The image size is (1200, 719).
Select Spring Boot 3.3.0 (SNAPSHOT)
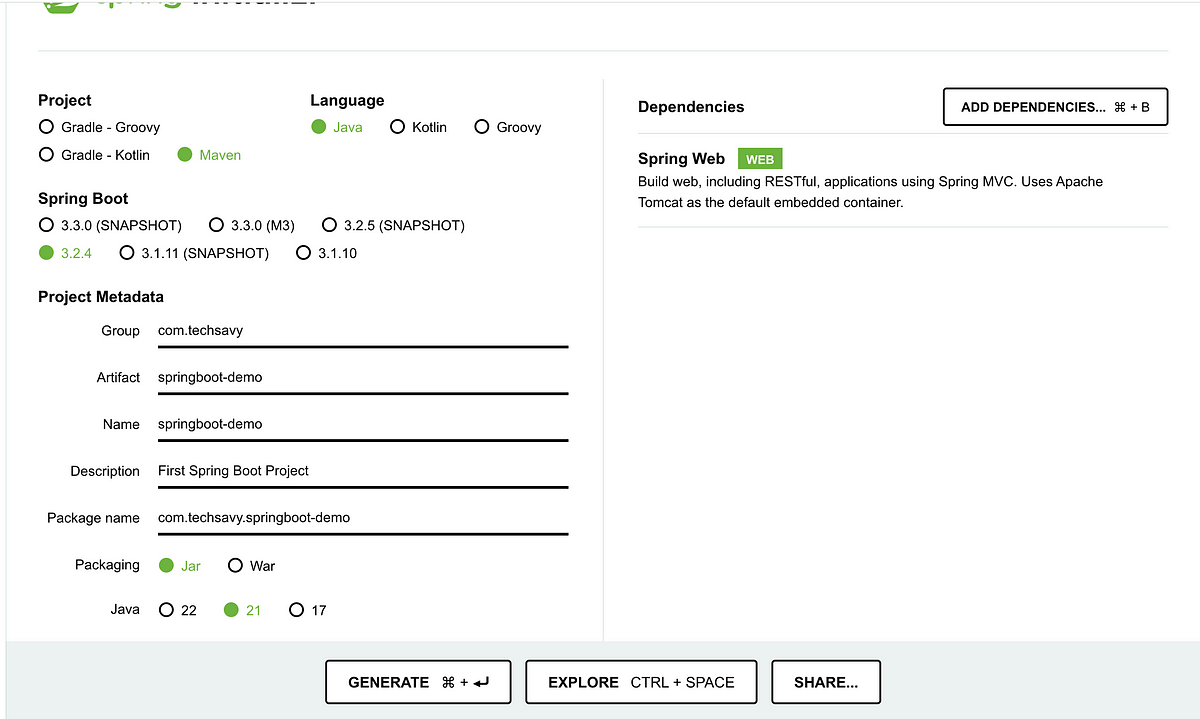tap(110, 225)
